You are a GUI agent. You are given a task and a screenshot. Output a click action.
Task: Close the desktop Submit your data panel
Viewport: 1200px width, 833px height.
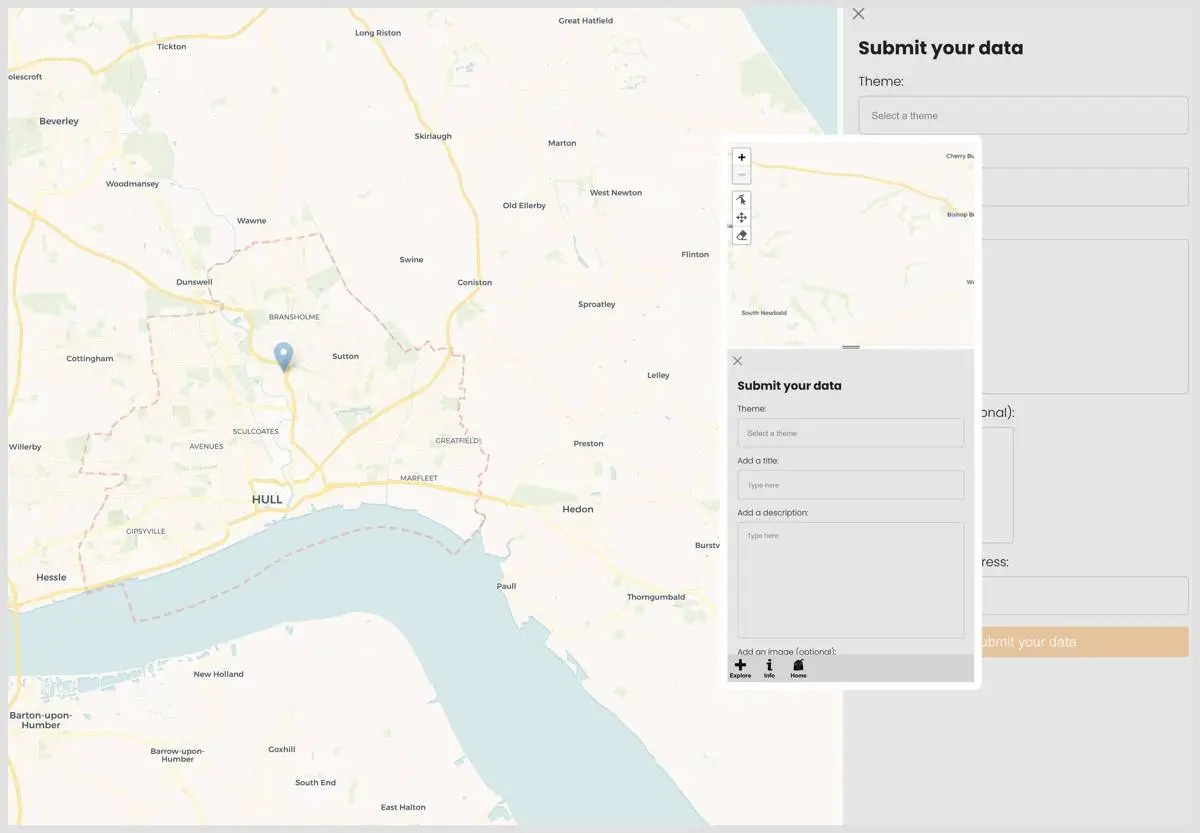[x=858, y=14]
